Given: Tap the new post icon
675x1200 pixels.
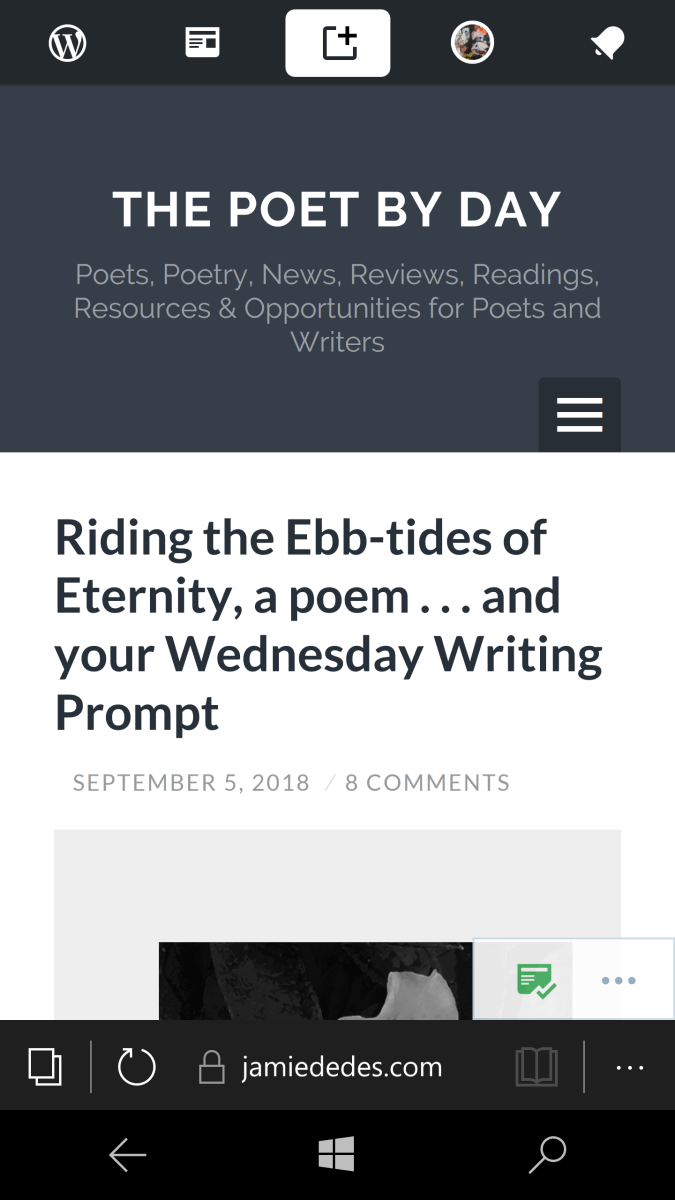Looking at the screenshot, I should pyautogui.click(x=338, y=43).
